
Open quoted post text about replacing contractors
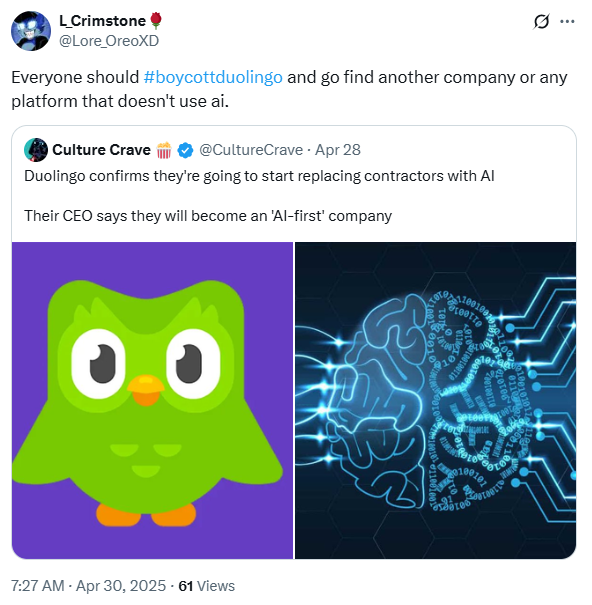click(x=259, y=176)
